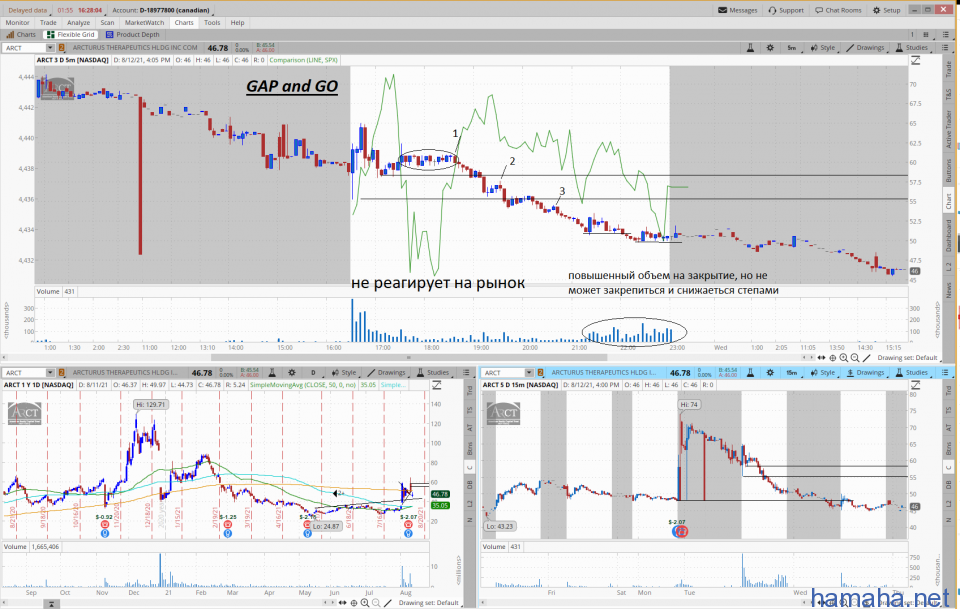Viewport: 960px width, 609px height.
Task: Open the Style menu in the 15m chart
Action: click(x=823, y=373)
